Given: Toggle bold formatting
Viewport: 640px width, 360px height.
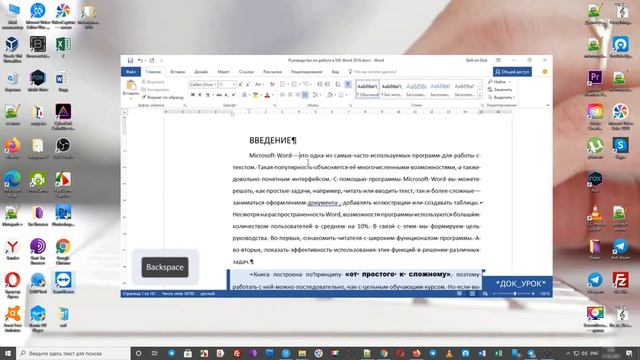Looking at the screenshot, I should [x=193, y=95].
